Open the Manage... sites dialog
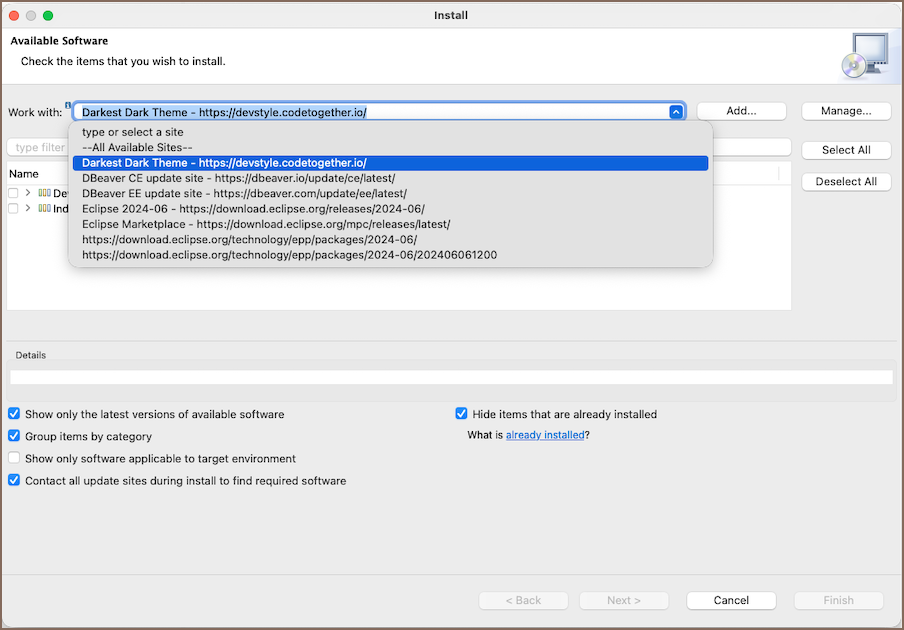Screen dimensions: 904x630 (846, 111)
